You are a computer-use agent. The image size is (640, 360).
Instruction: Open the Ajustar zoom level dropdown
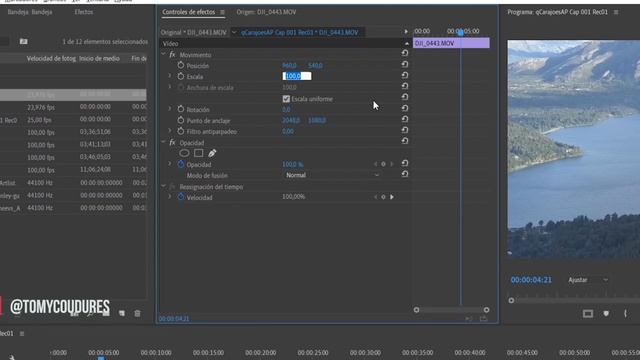point(588,280)
